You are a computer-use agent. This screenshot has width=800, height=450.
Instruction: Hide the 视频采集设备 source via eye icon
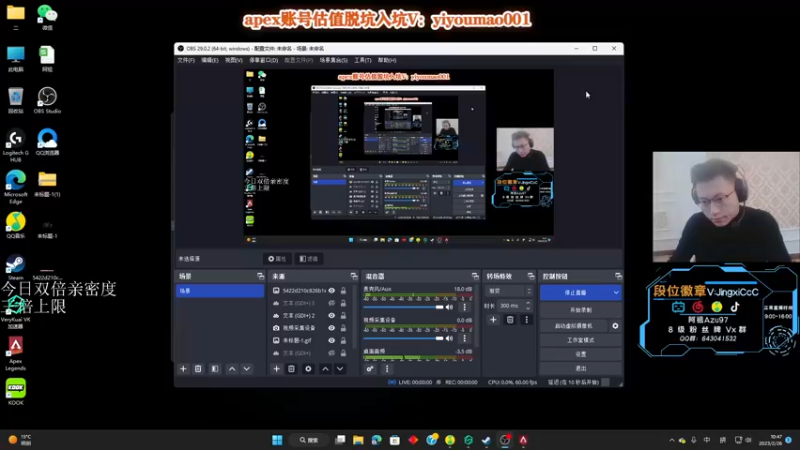point(332,328)
